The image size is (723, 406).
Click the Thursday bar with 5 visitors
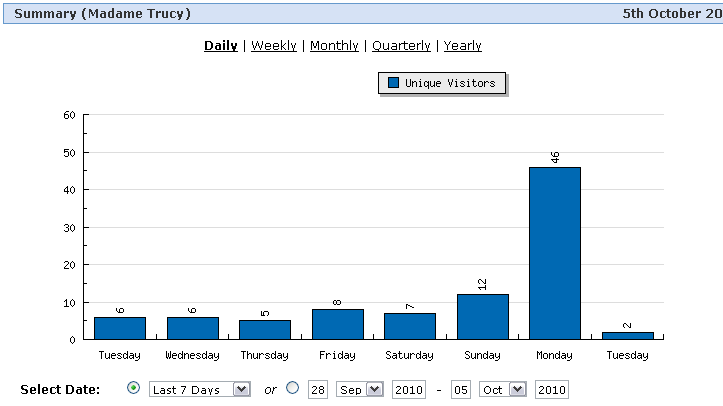(265, 330)
